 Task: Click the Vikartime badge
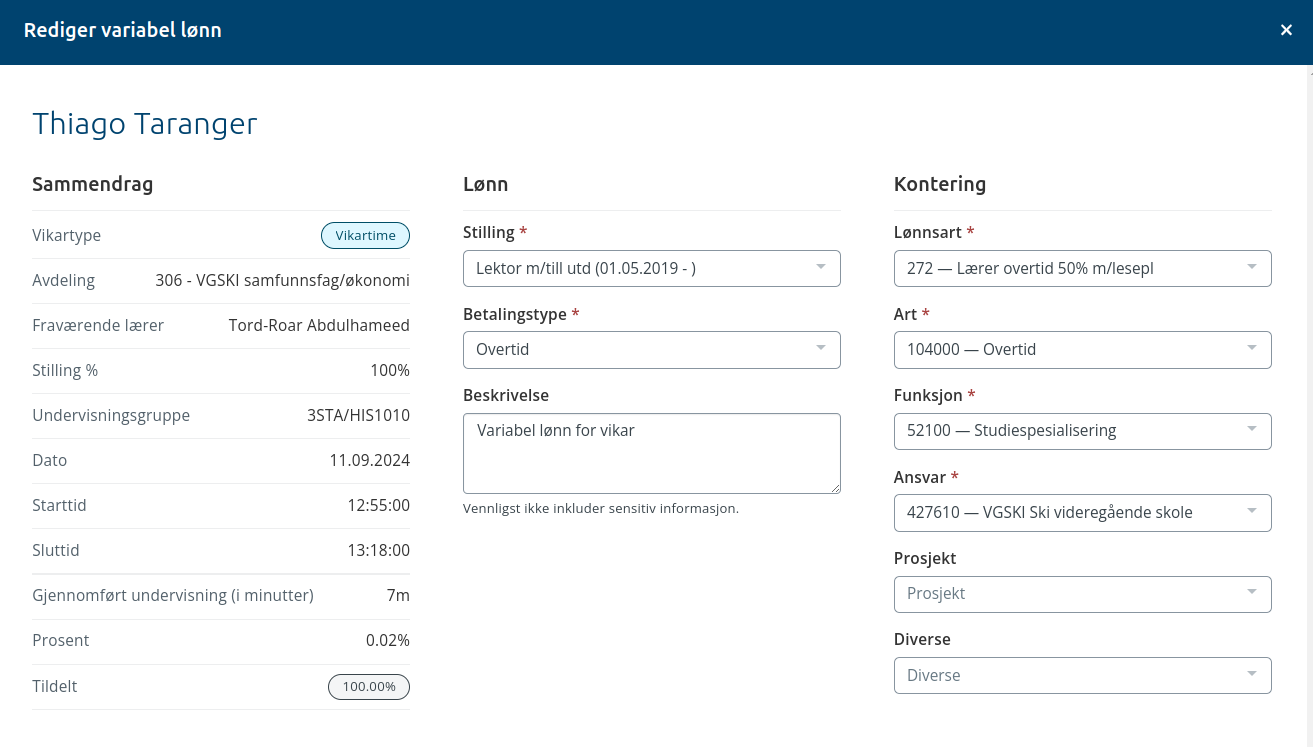tap(365, 236)
